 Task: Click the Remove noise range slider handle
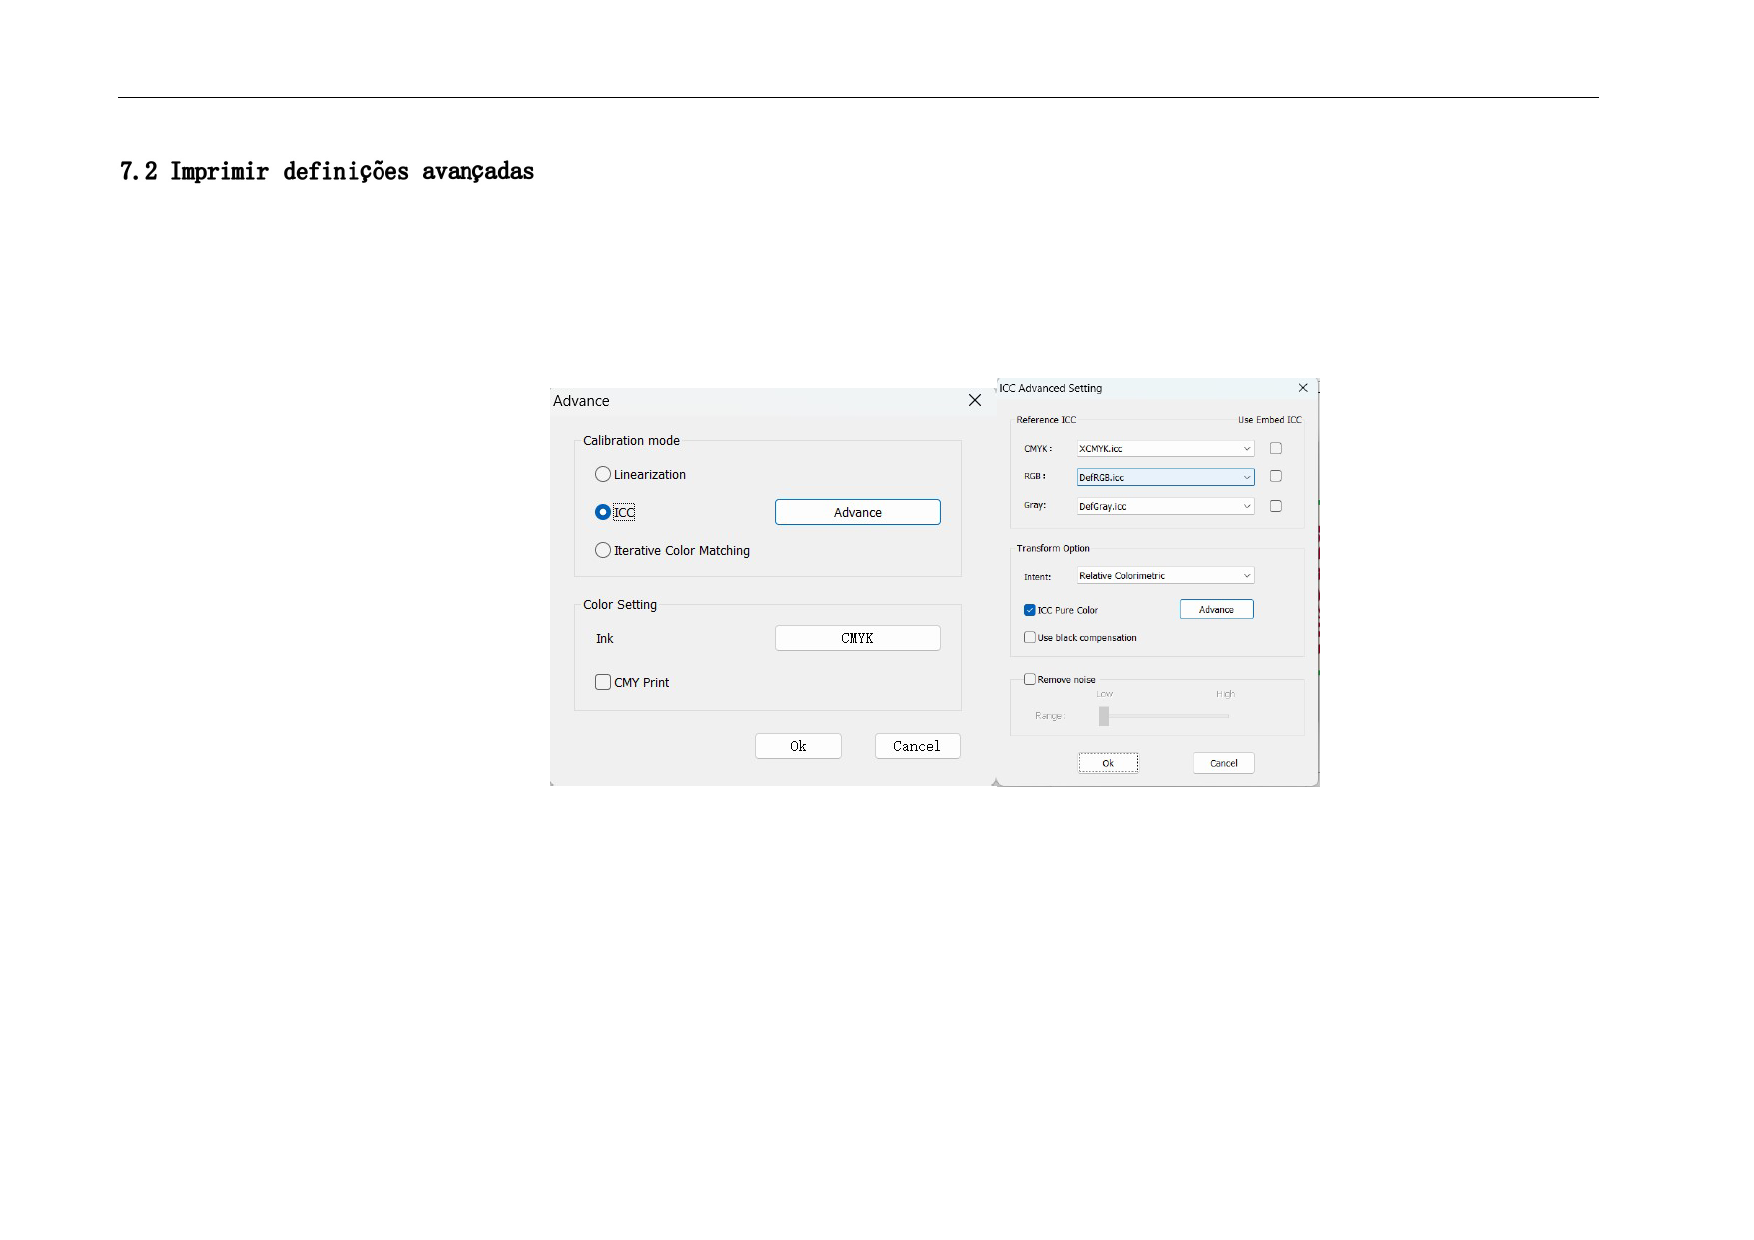click(x=1104, y=716)
